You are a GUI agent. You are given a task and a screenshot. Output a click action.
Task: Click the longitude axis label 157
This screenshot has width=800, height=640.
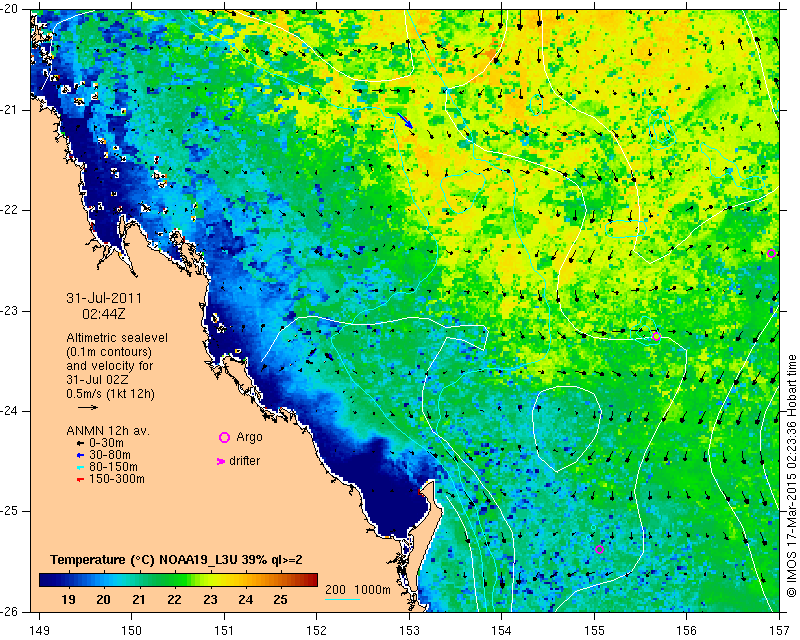[780, 631]
